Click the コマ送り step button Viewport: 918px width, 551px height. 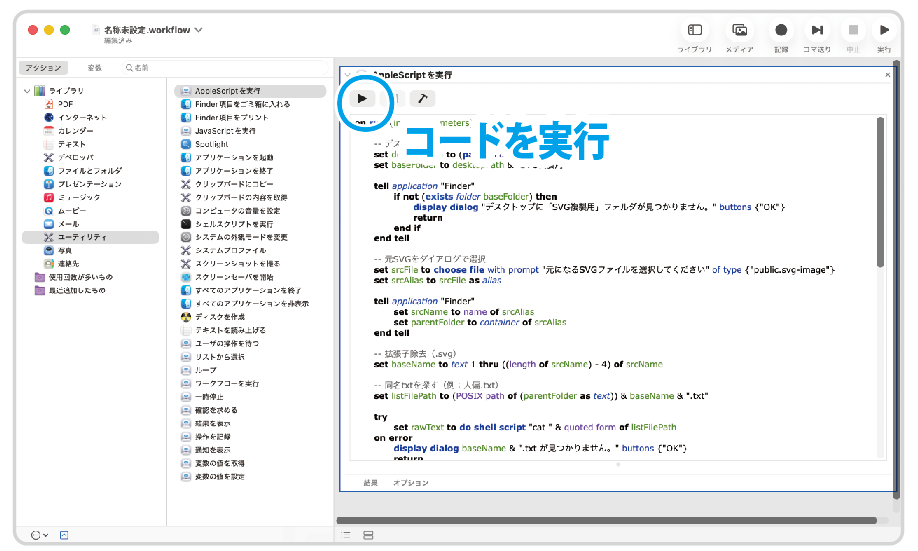click(x=817, y=31)
